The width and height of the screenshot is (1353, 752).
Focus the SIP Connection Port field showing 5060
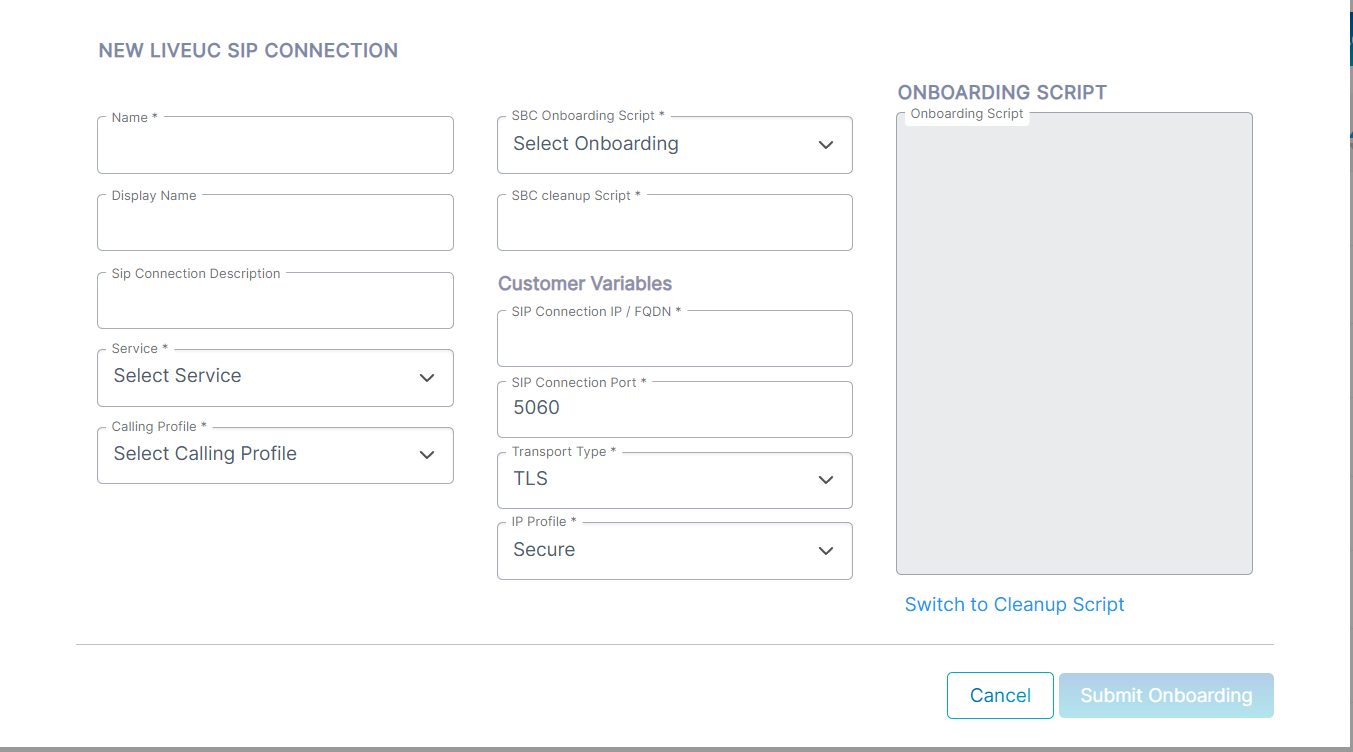[x=675, y=409]
